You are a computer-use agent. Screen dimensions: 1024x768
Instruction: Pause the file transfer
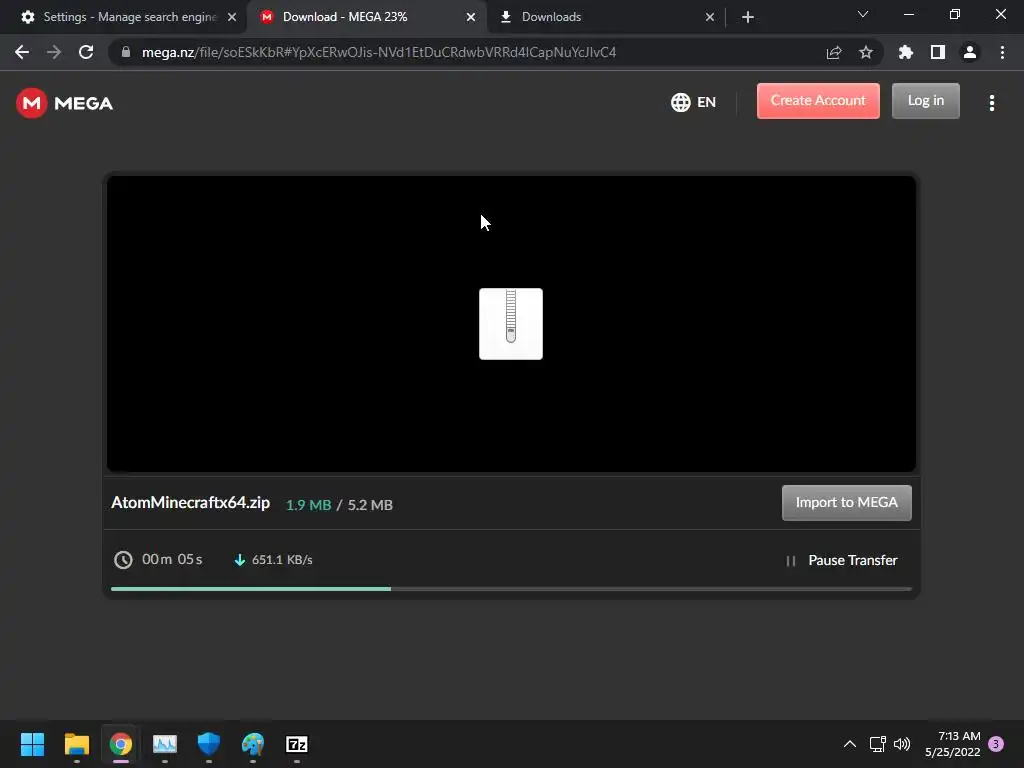[842, 560]
